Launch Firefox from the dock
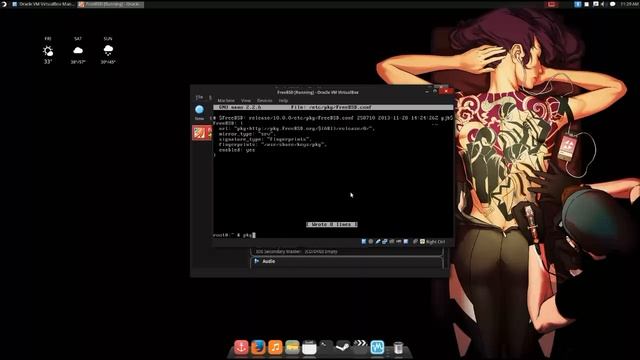640x360 pixels. pyautogui.click(x=258, y=347)
